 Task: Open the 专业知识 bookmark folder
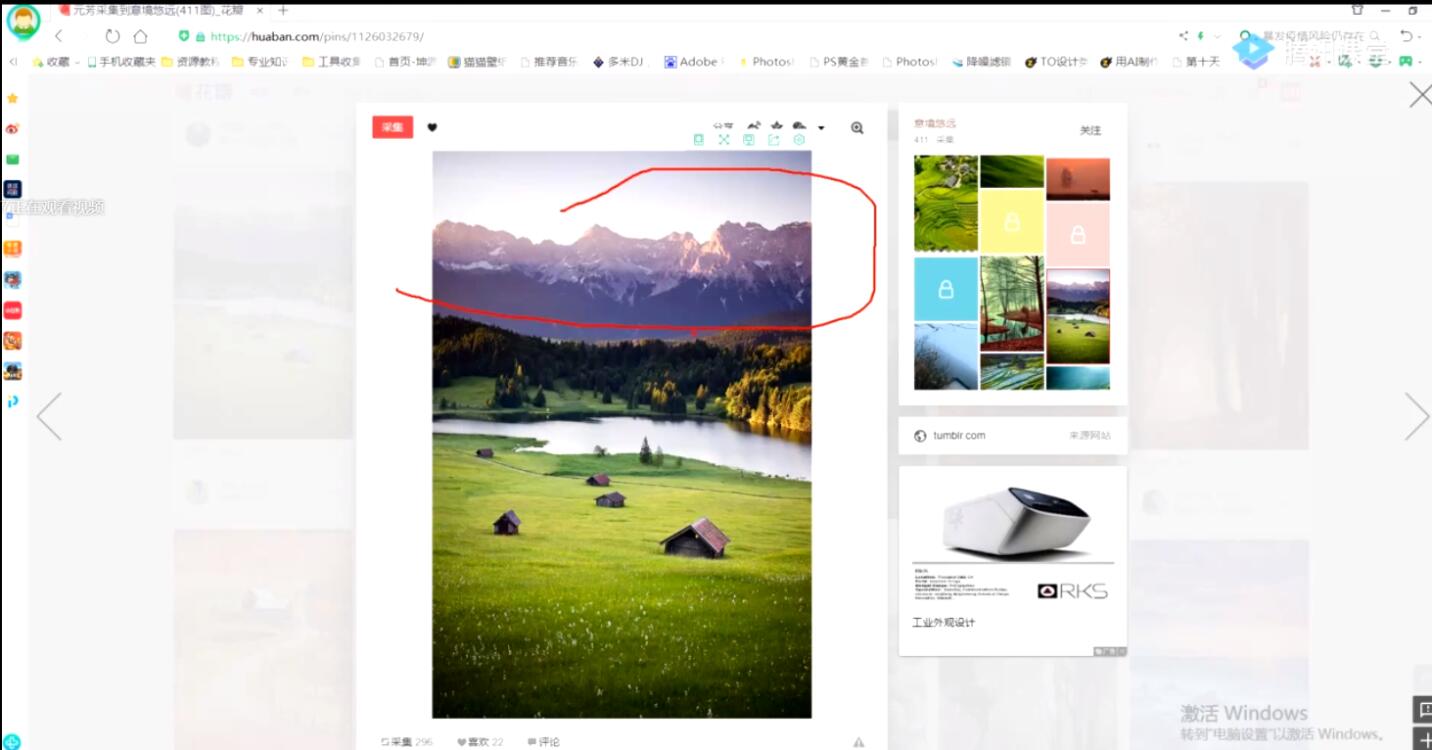point(260,62)
